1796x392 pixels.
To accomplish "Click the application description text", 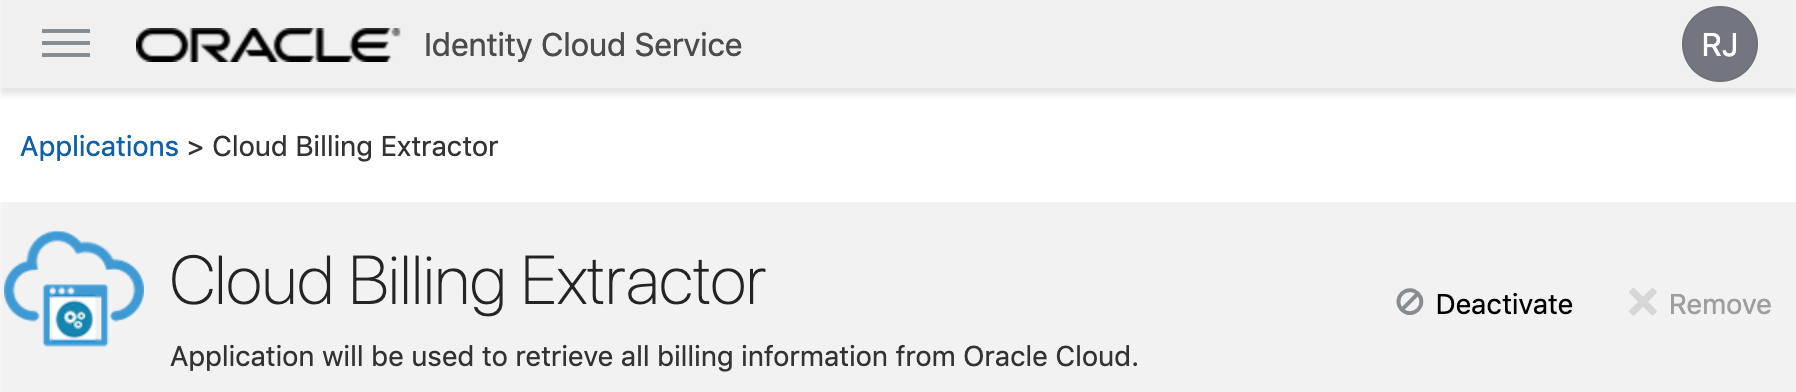I will 654,356.
